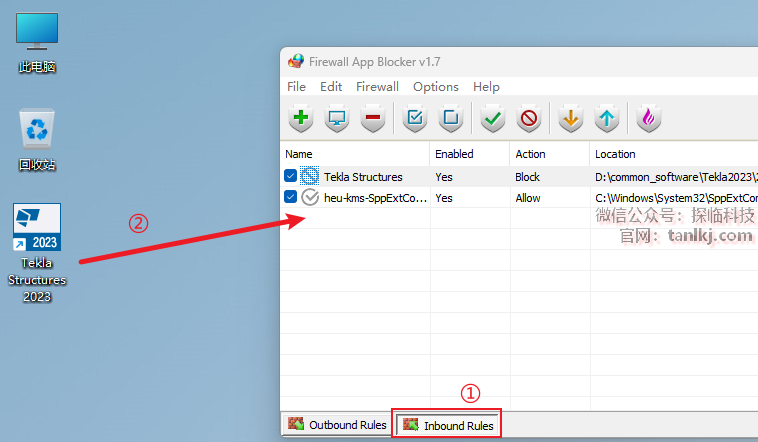This screenshot has height=442, width=758.
Task: Click the red prohibition Block toolbar icon
Action: (x=529, y=118)
